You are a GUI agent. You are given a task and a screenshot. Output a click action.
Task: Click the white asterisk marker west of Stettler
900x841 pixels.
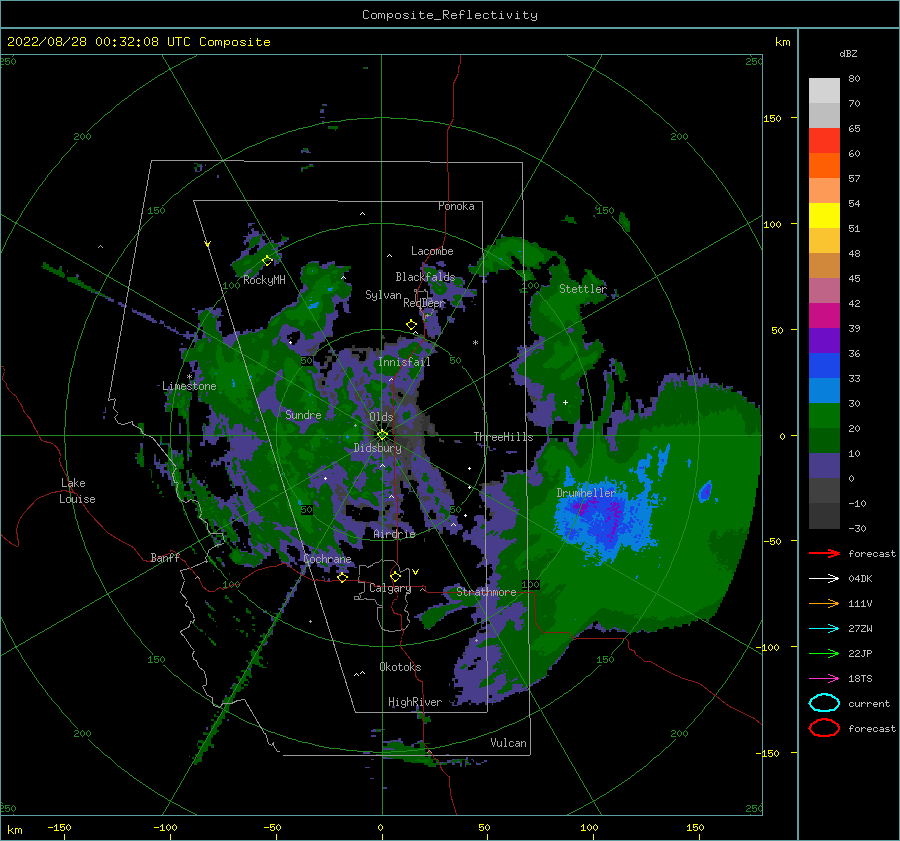coord(475,343)
